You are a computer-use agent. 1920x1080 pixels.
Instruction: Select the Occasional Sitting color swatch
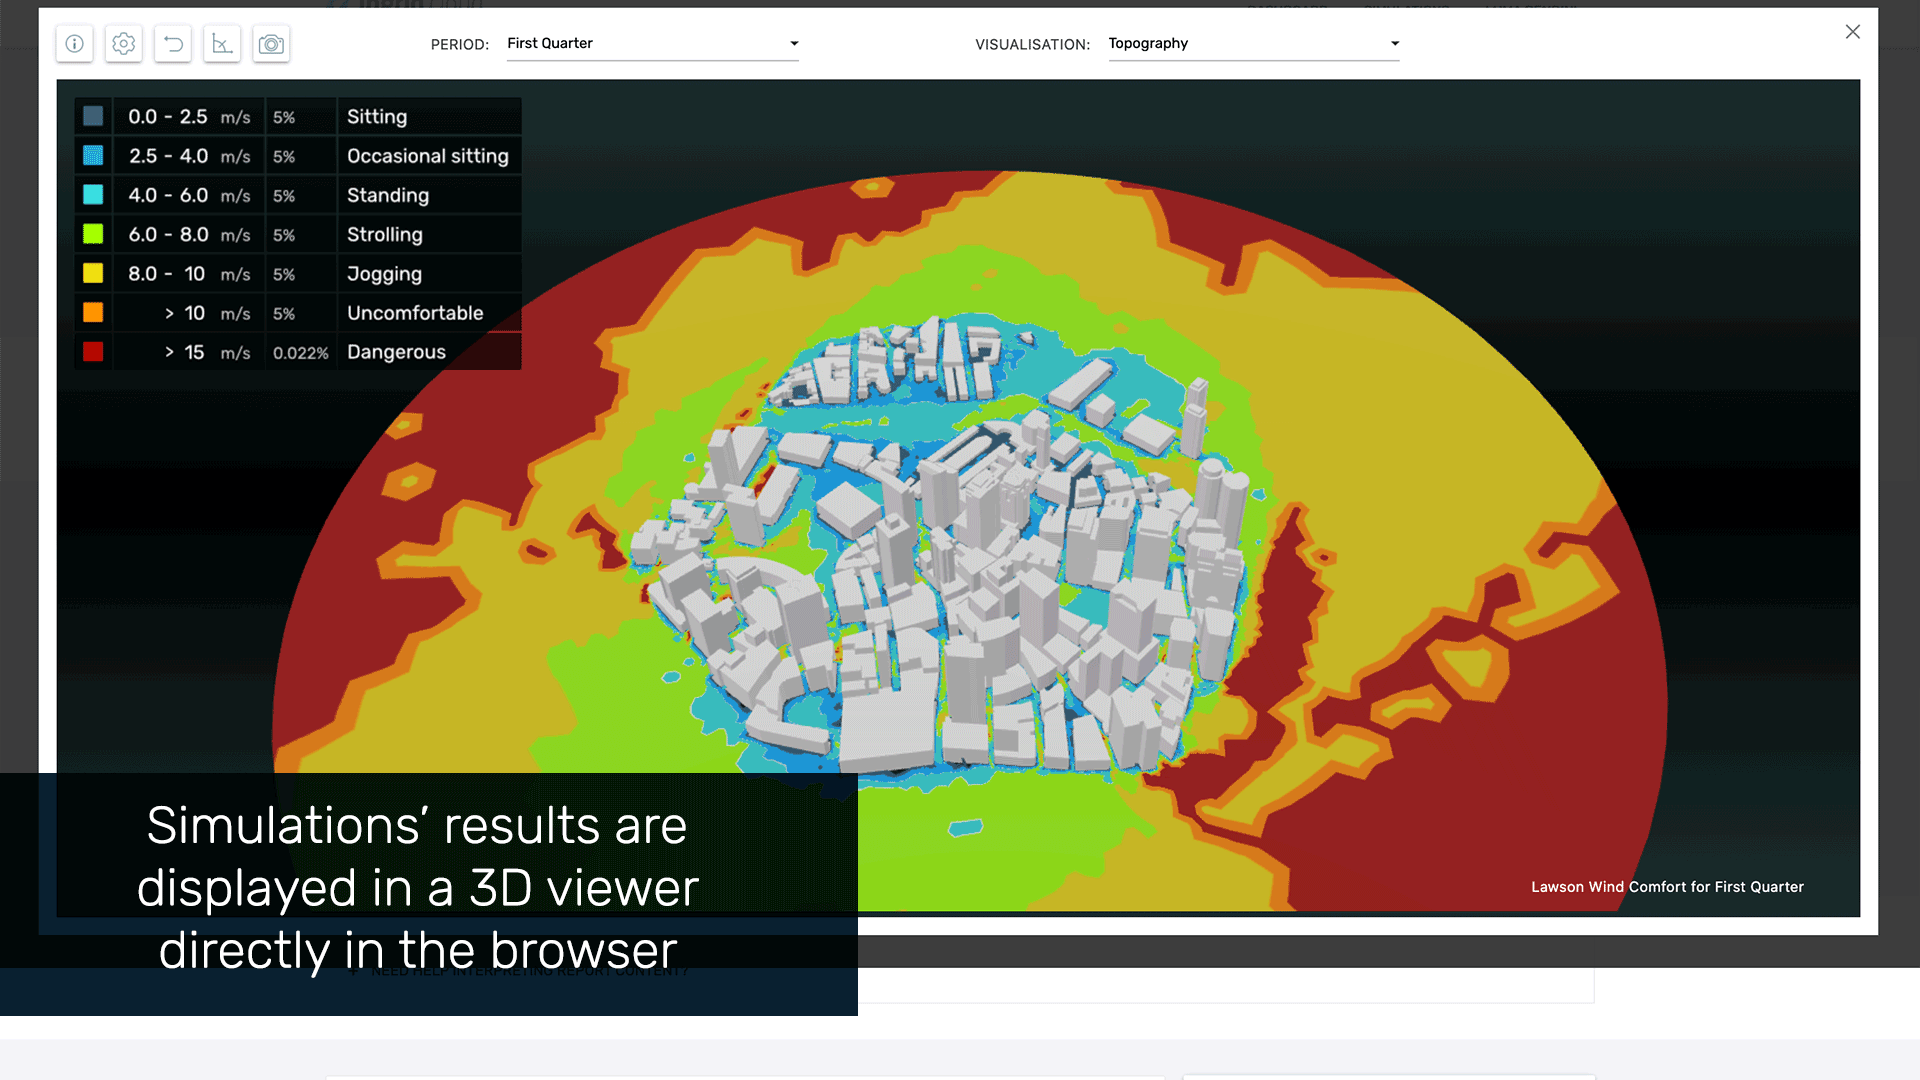coord(93,156)
